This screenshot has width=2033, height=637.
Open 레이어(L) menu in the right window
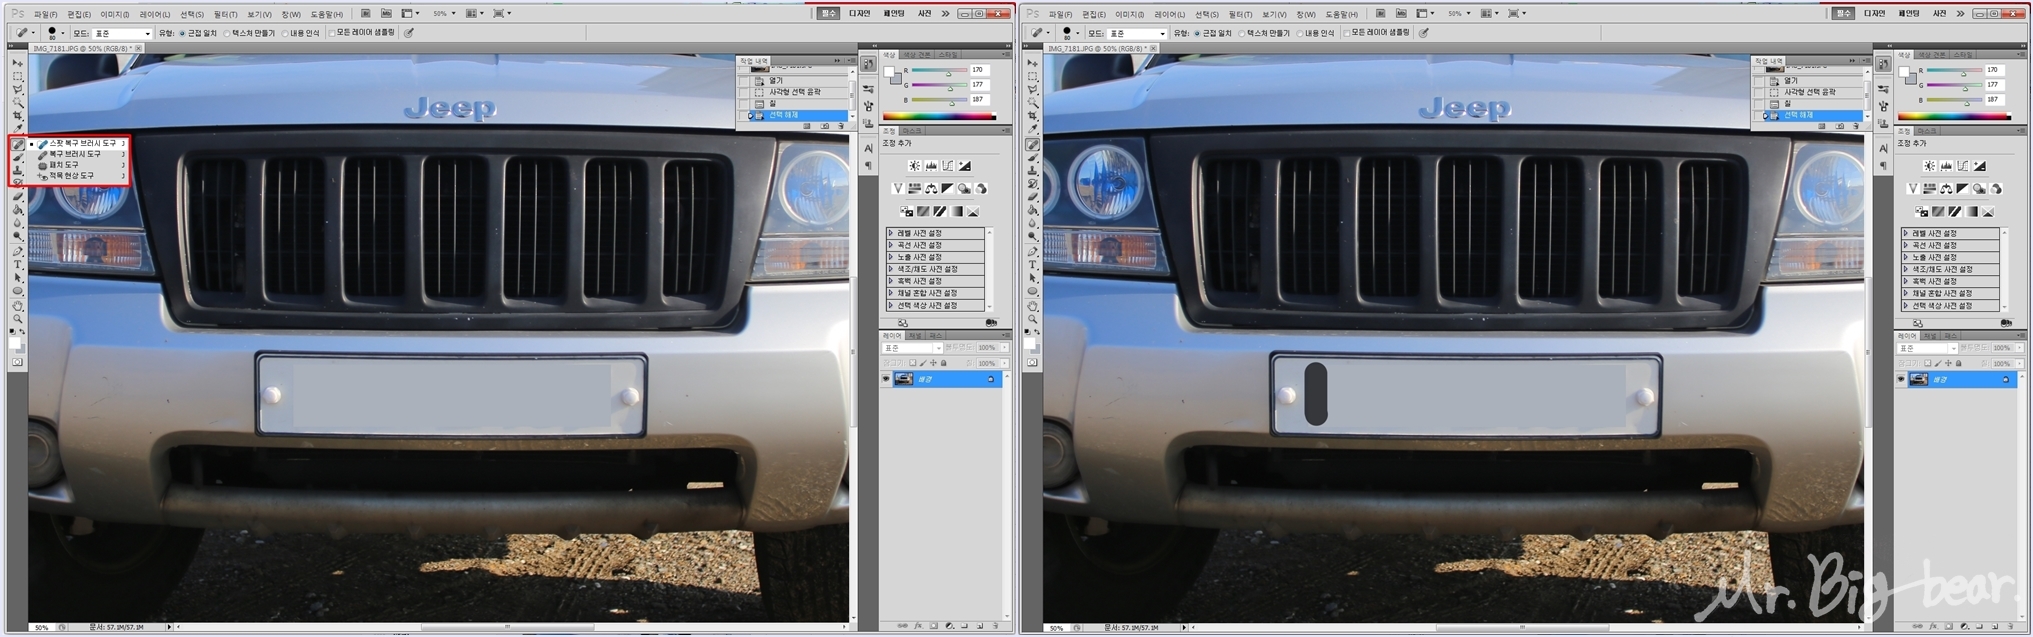(1170, 14)
